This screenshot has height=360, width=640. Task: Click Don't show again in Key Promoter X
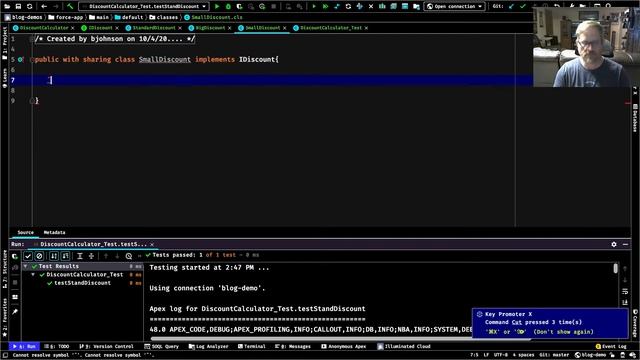coord(563,332)
